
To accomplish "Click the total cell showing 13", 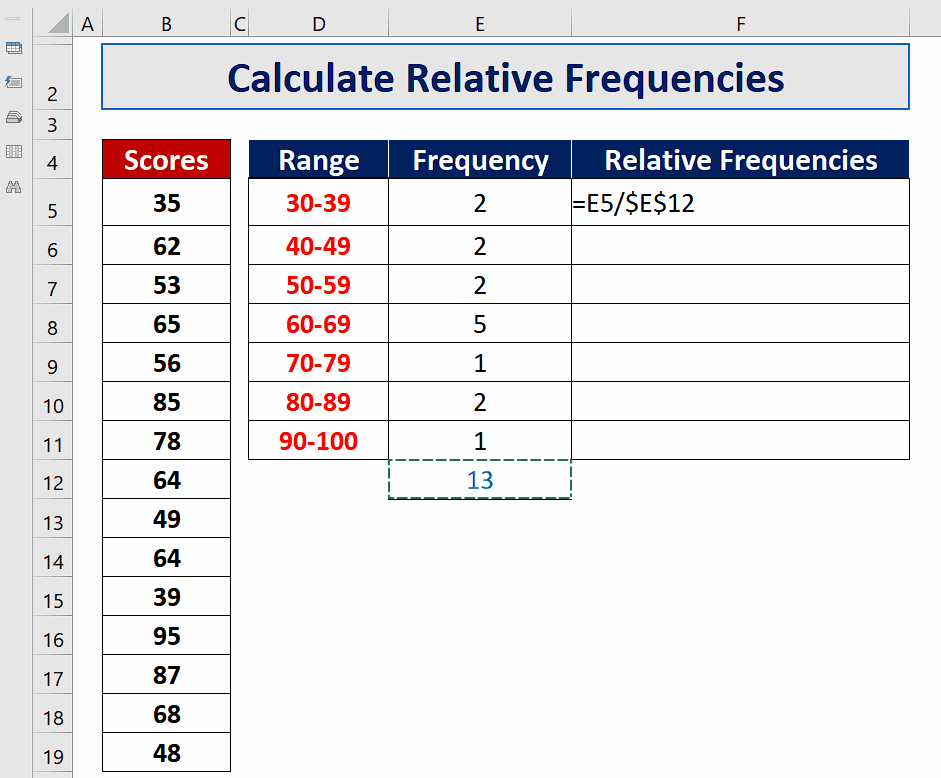I will click(480, 480).
